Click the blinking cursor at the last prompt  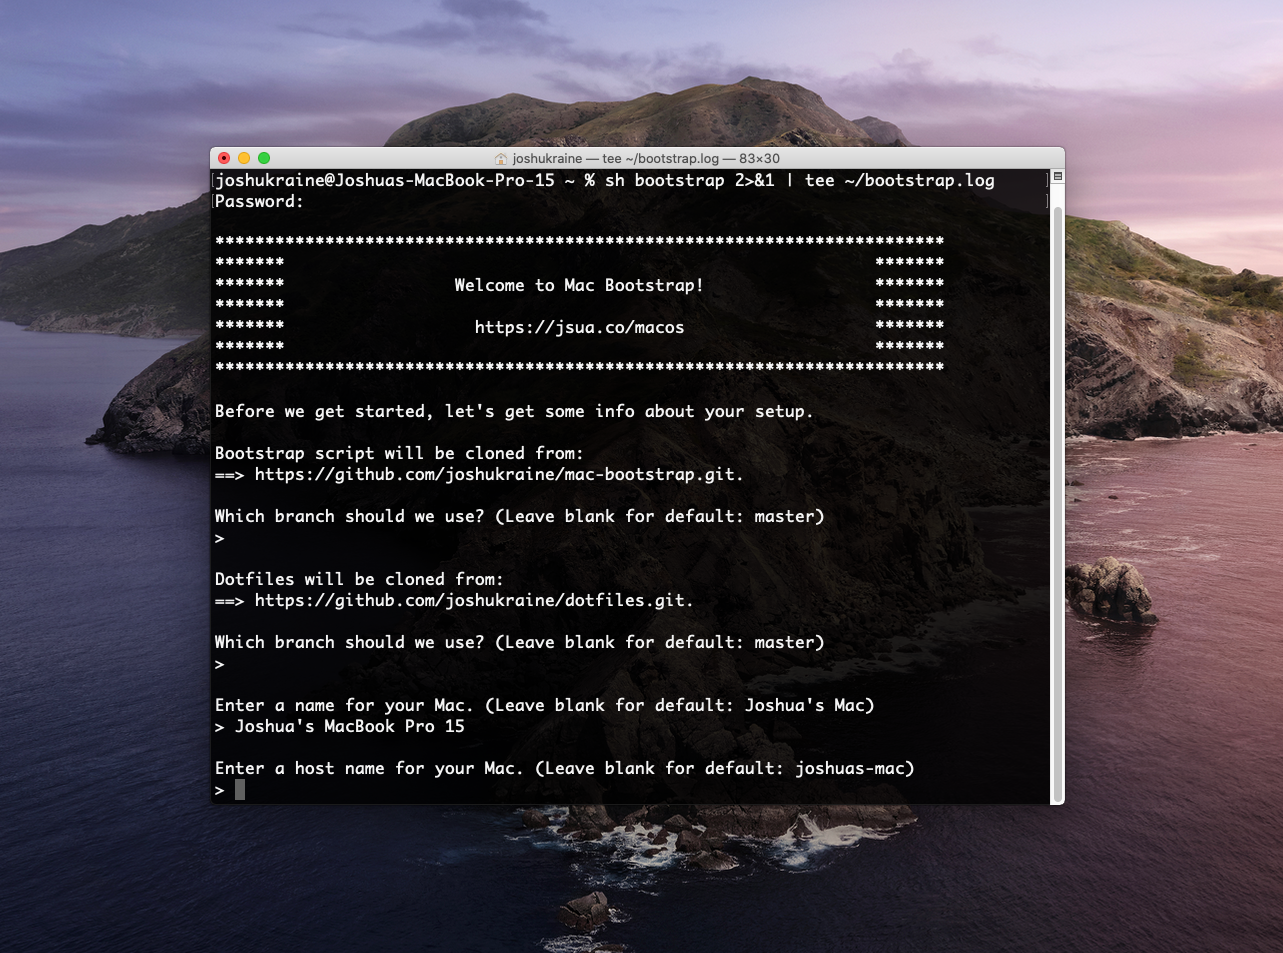[x=240, y=790]
